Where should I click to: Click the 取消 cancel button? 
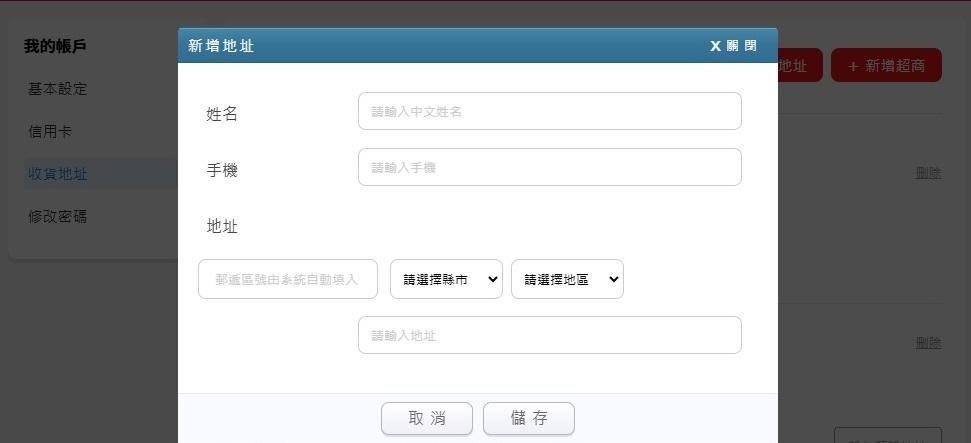point(427,418)
